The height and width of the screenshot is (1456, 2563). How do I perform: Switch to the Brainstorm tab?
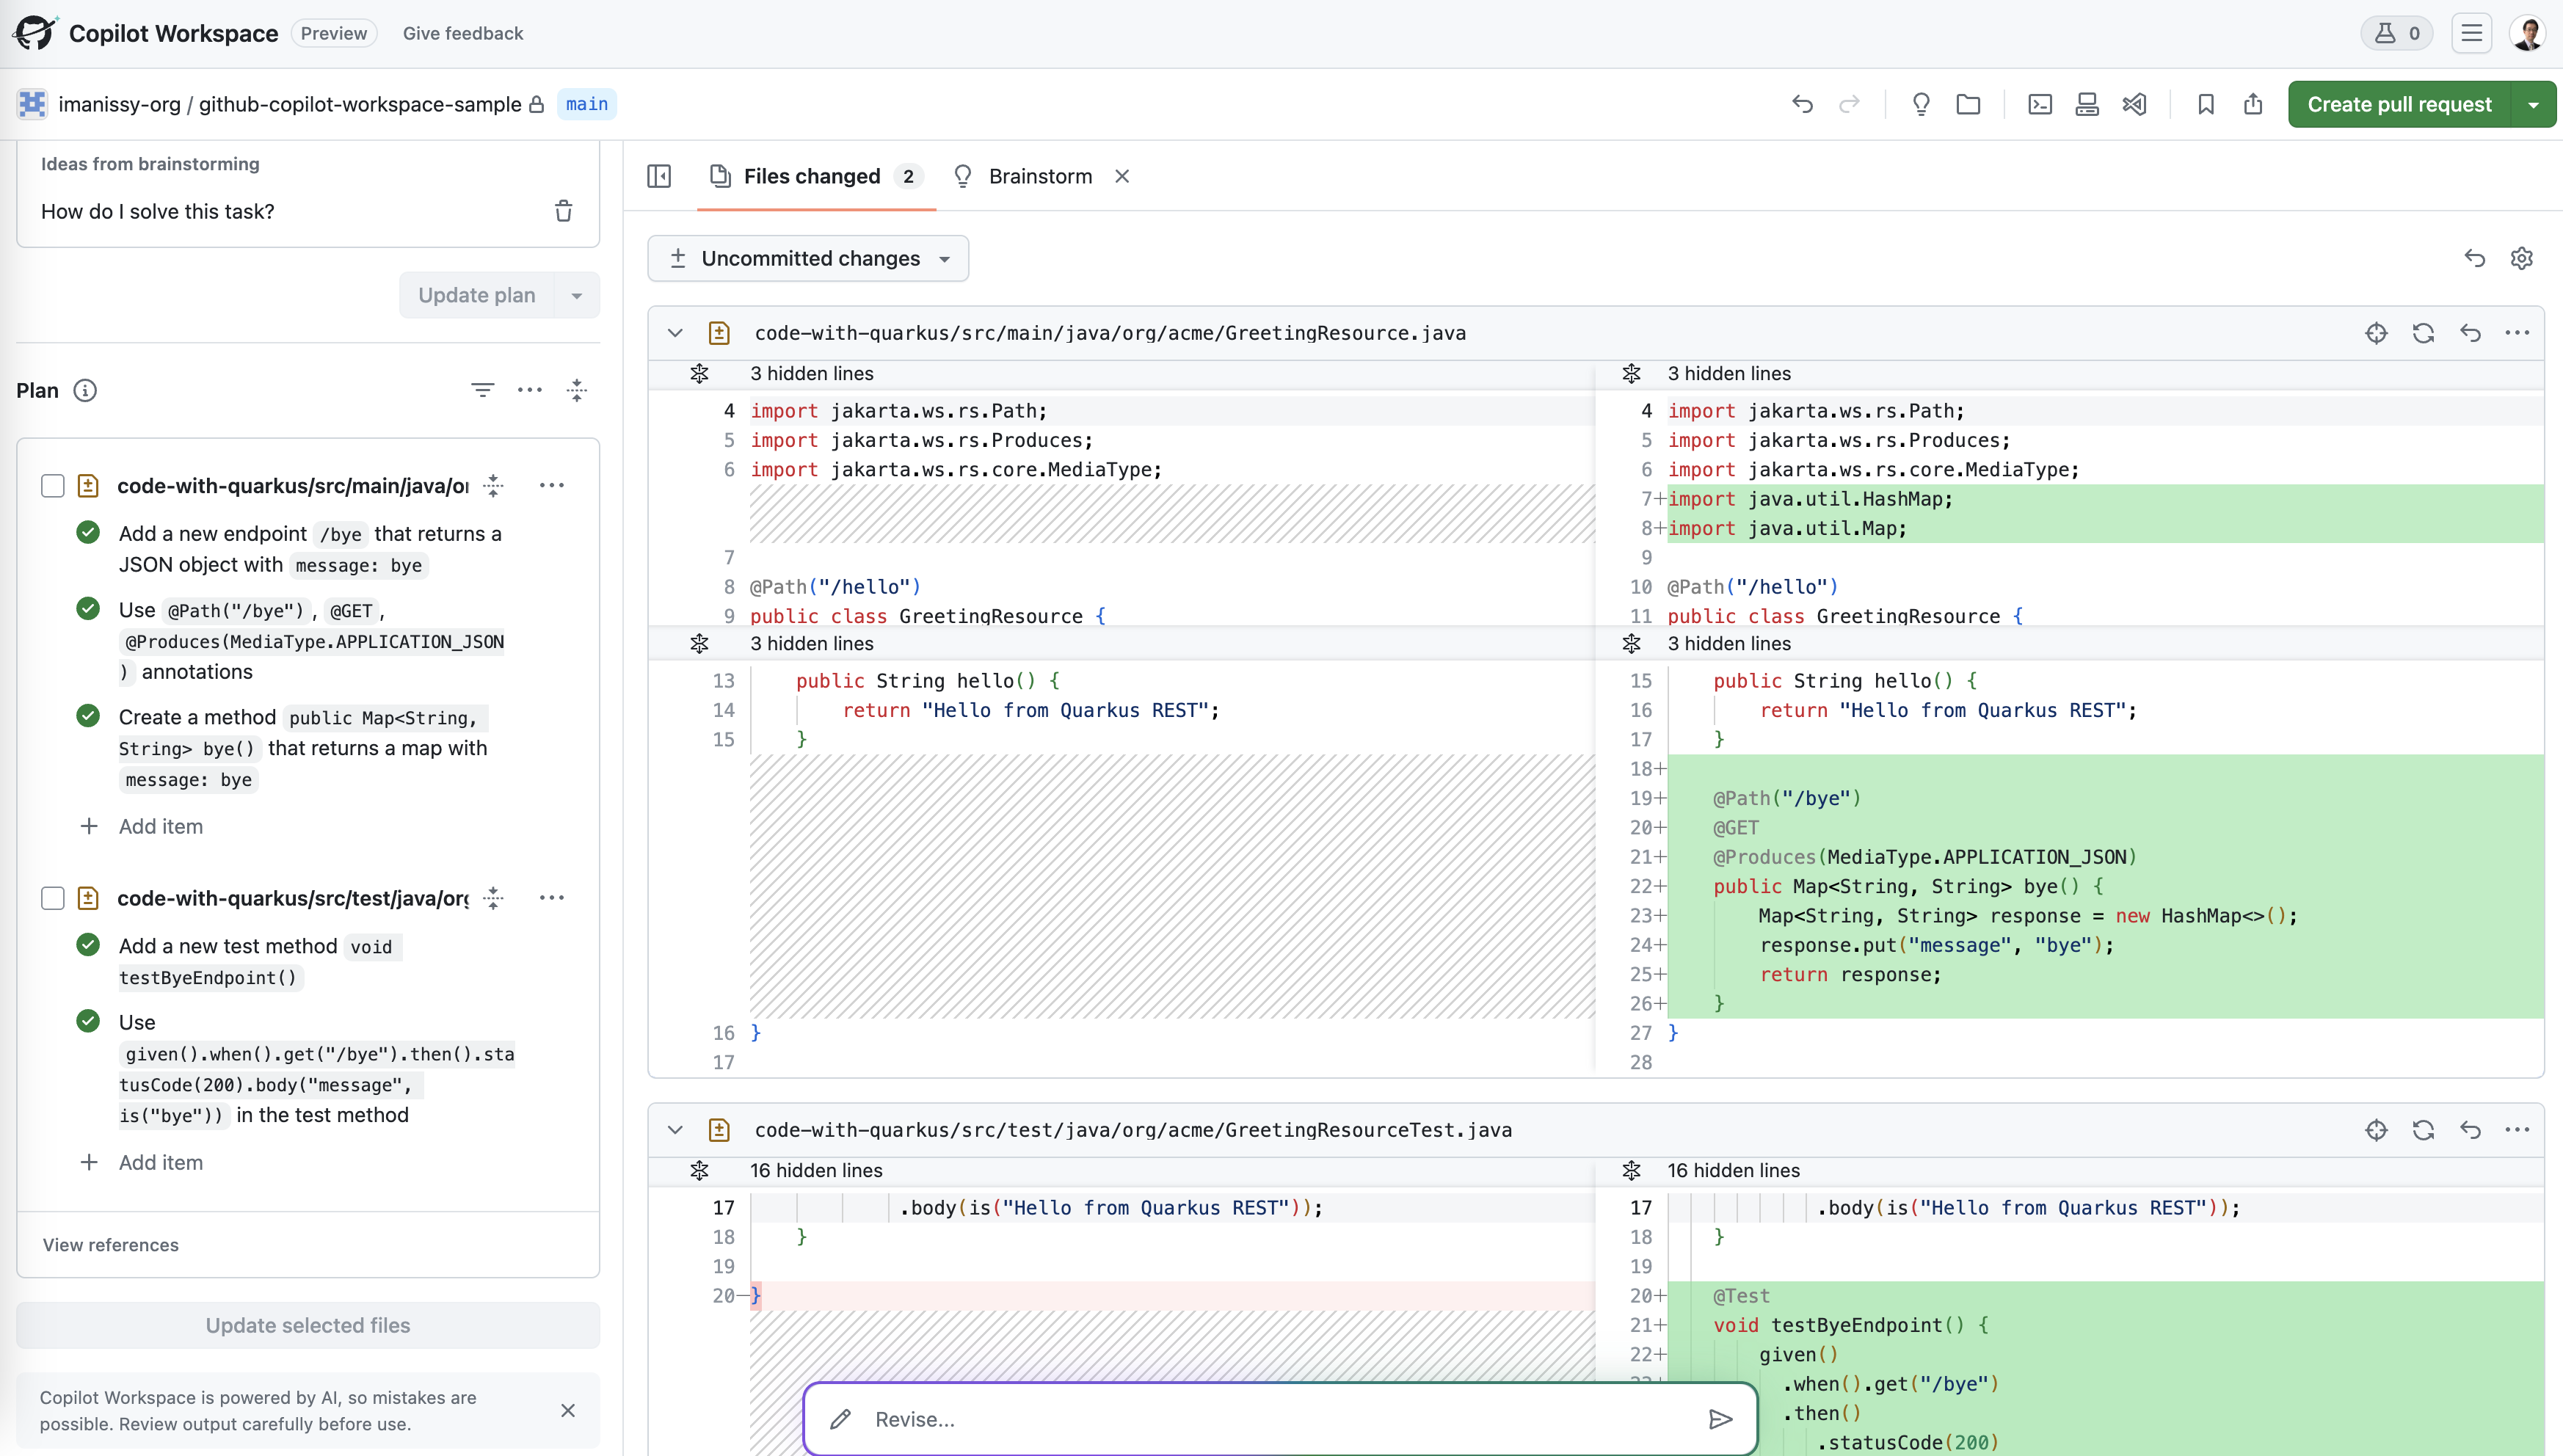[x=1039, y=176]
